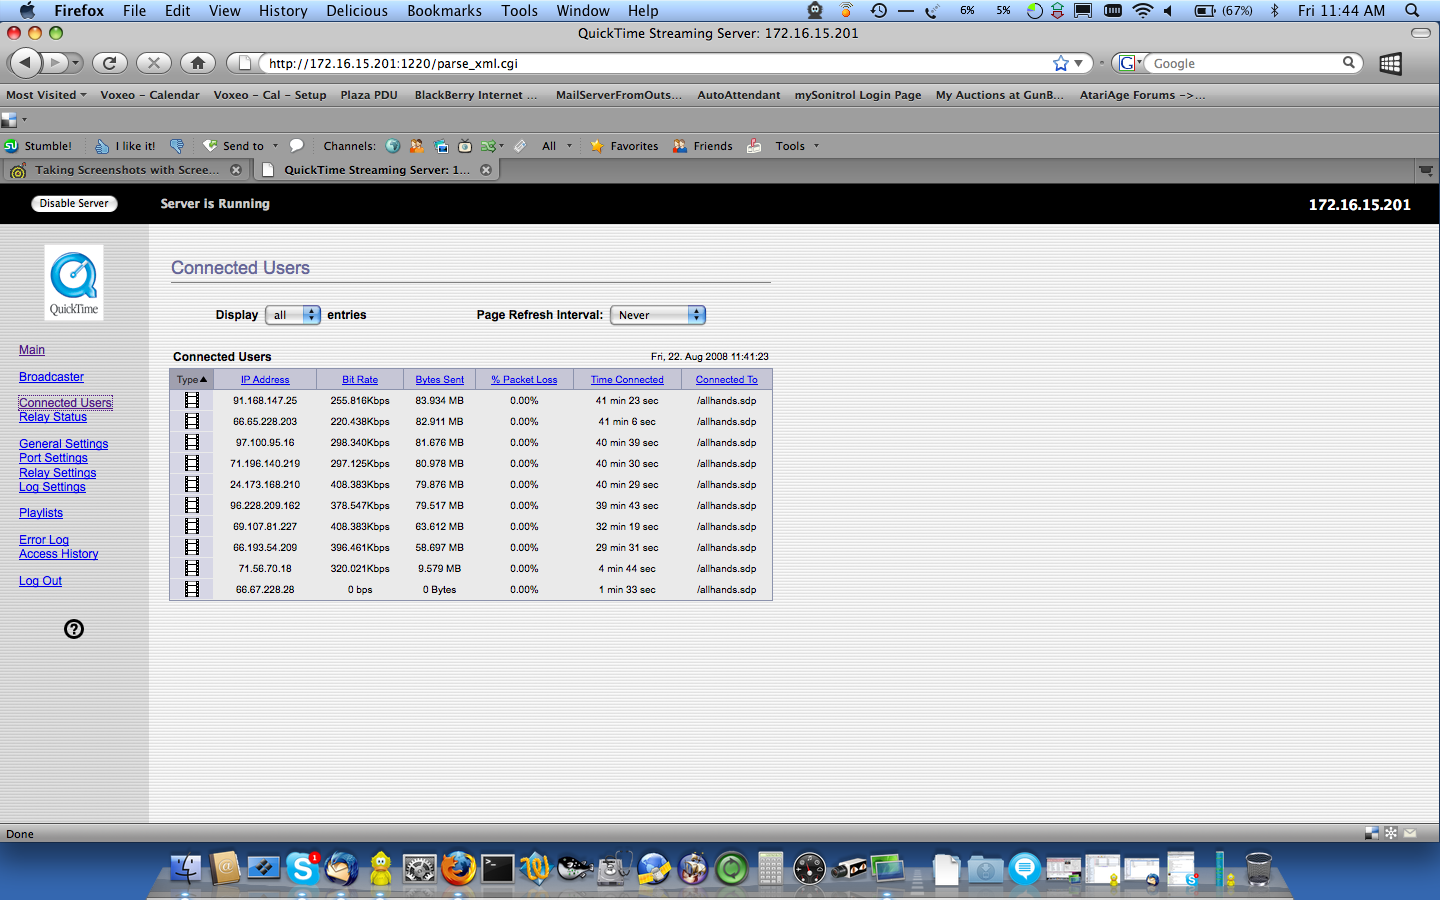Screen dimensions: 1440x900
Task: Expand the Page Refresh Interval dropdown
Action: pyautogui.click(x=658, y=315)
